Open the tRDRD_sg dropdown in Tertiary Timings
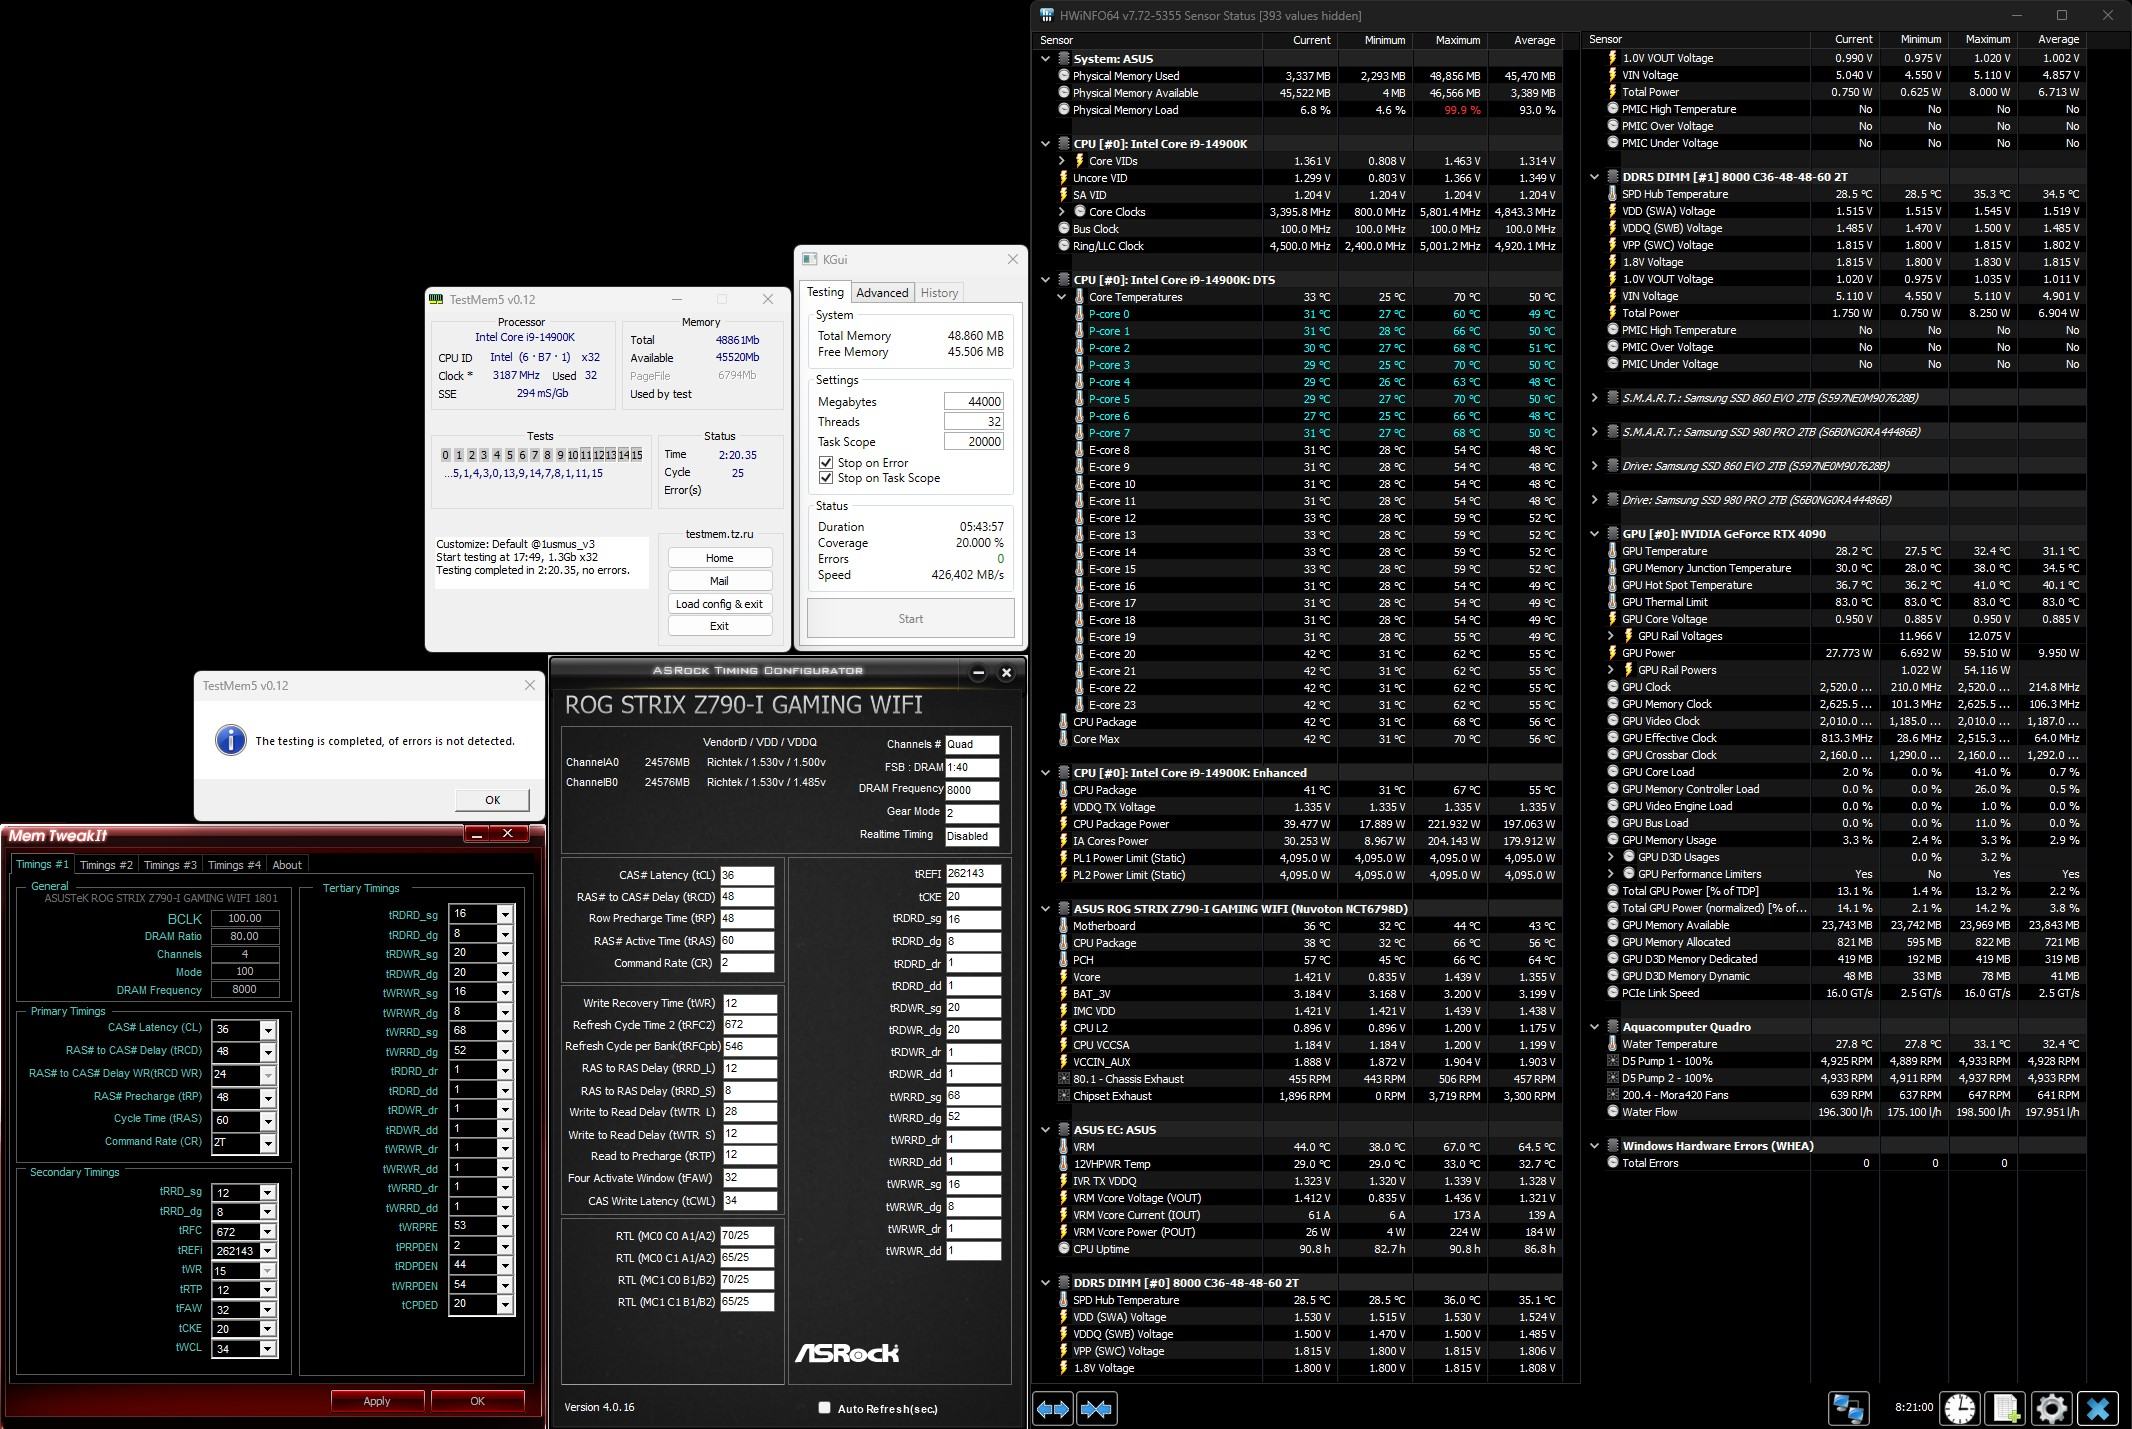 pos(505,914)
